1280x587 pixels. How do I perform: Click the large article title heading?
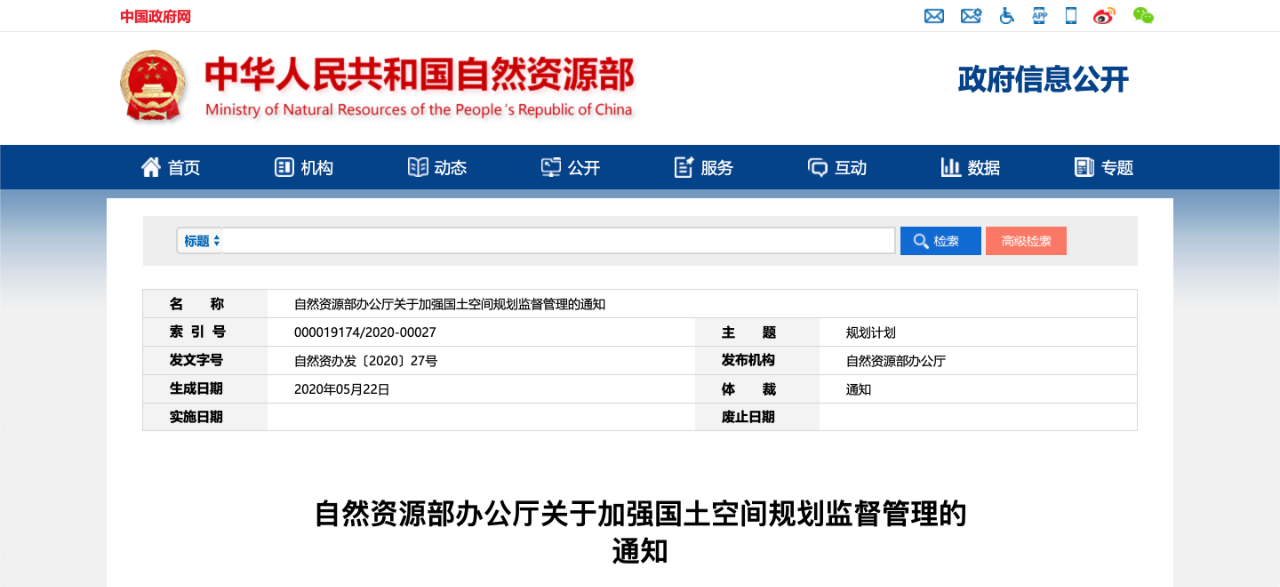[x=640, y=532]
